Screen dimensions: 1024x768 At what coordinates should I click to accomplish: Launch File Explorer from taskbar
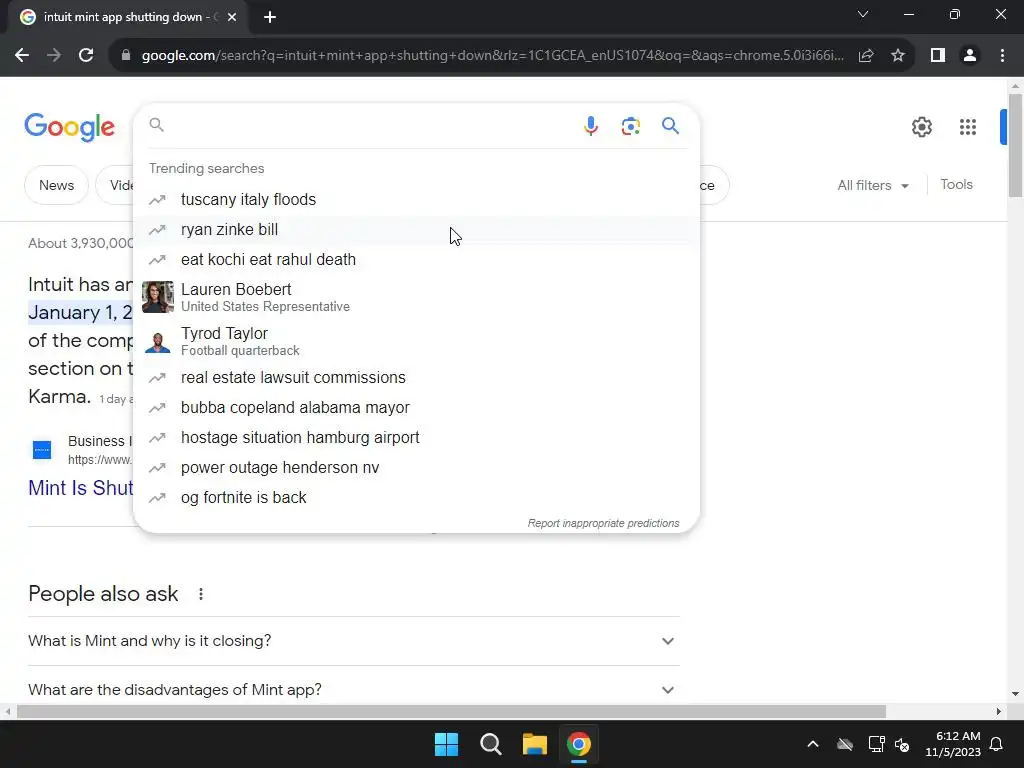[534, 744]
